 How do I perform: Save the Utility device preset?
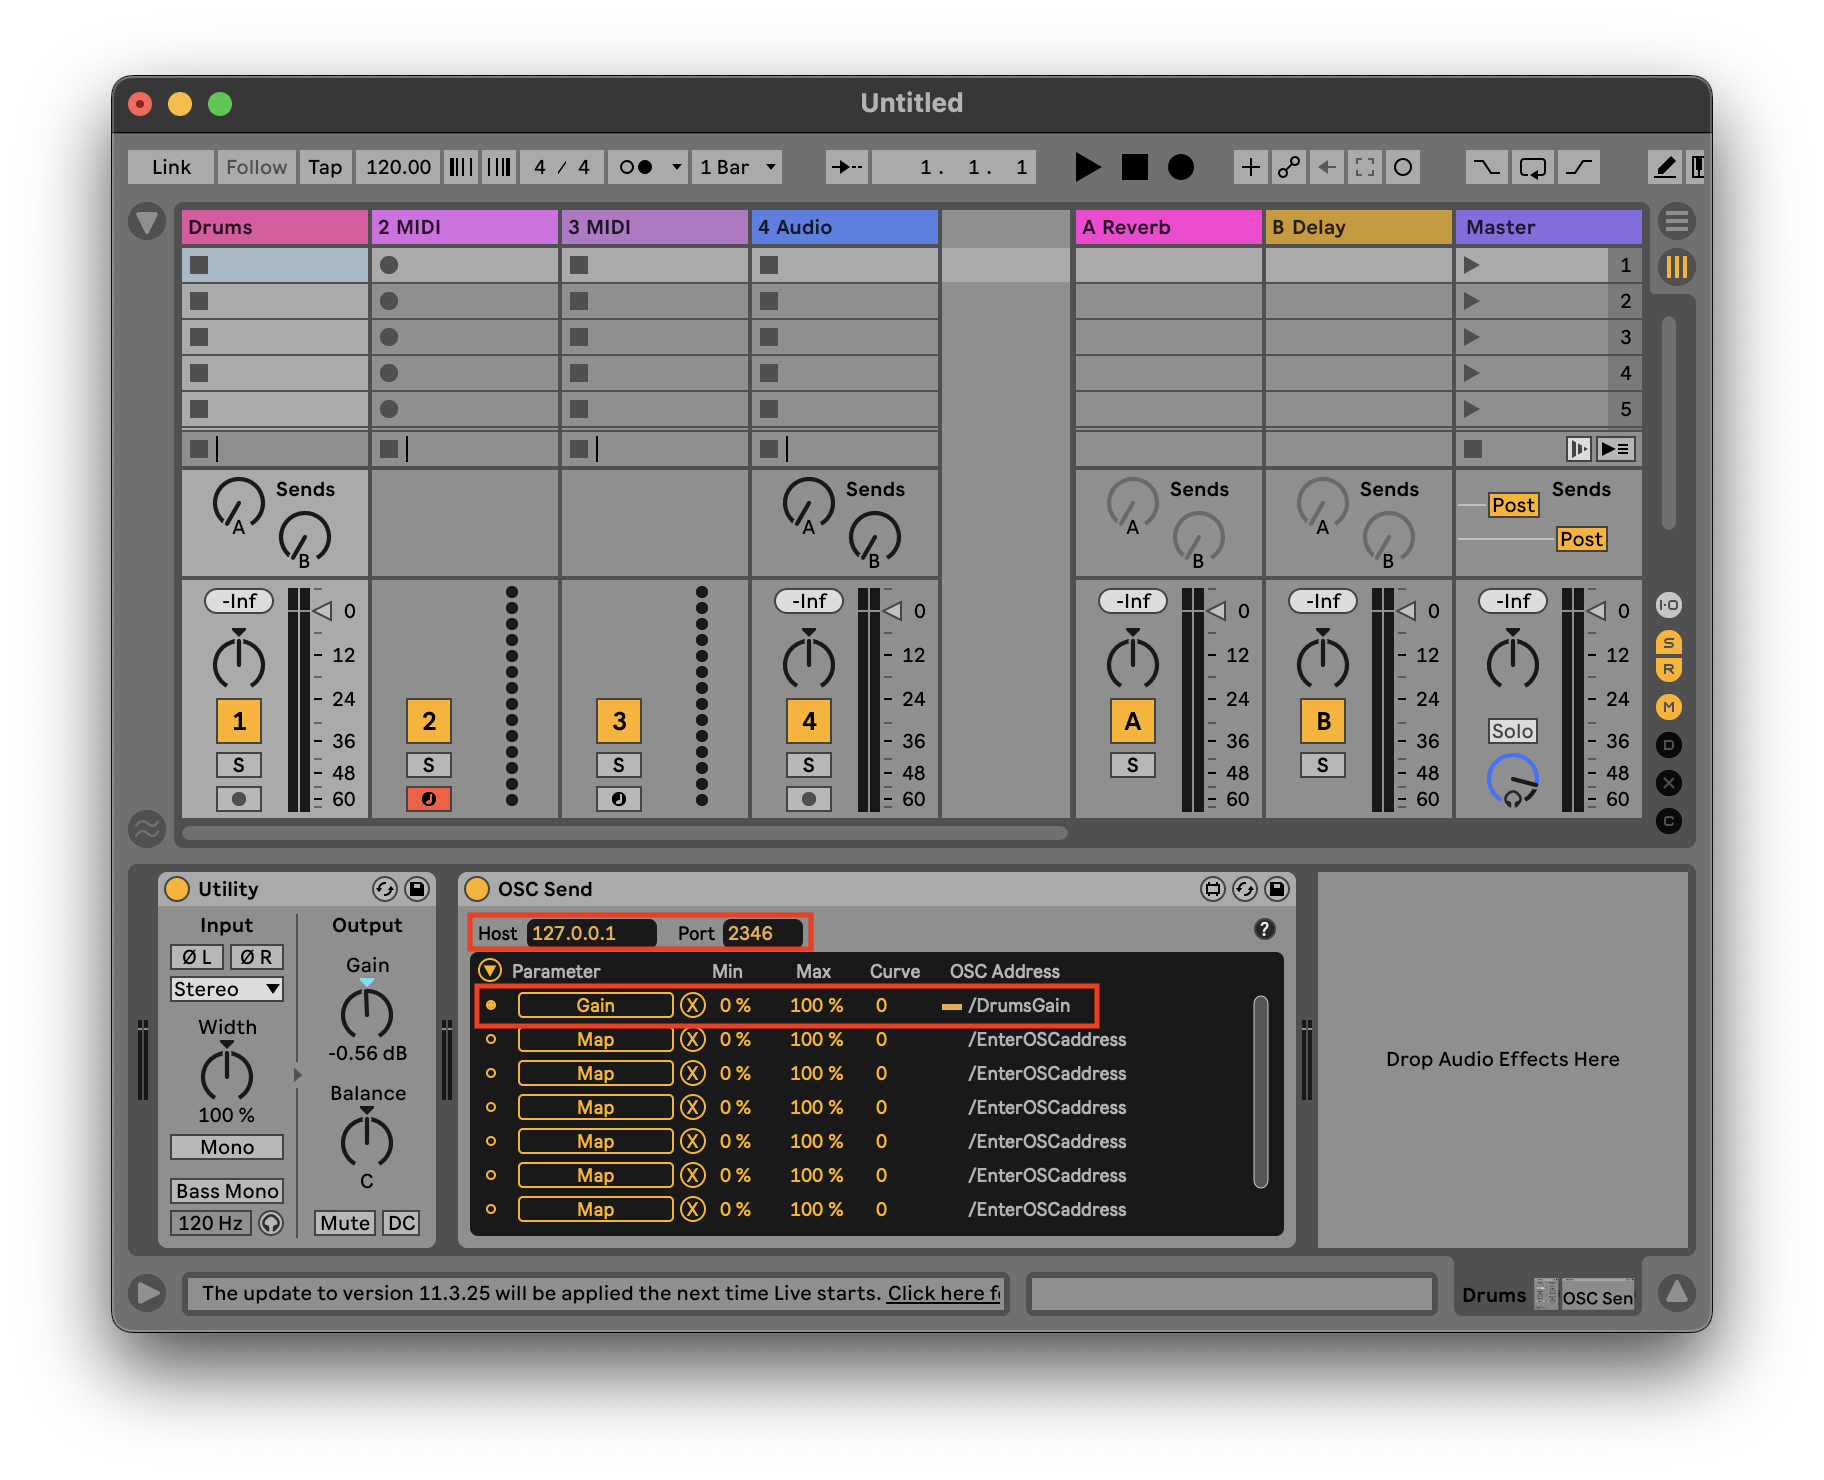(x=417, y=889)
